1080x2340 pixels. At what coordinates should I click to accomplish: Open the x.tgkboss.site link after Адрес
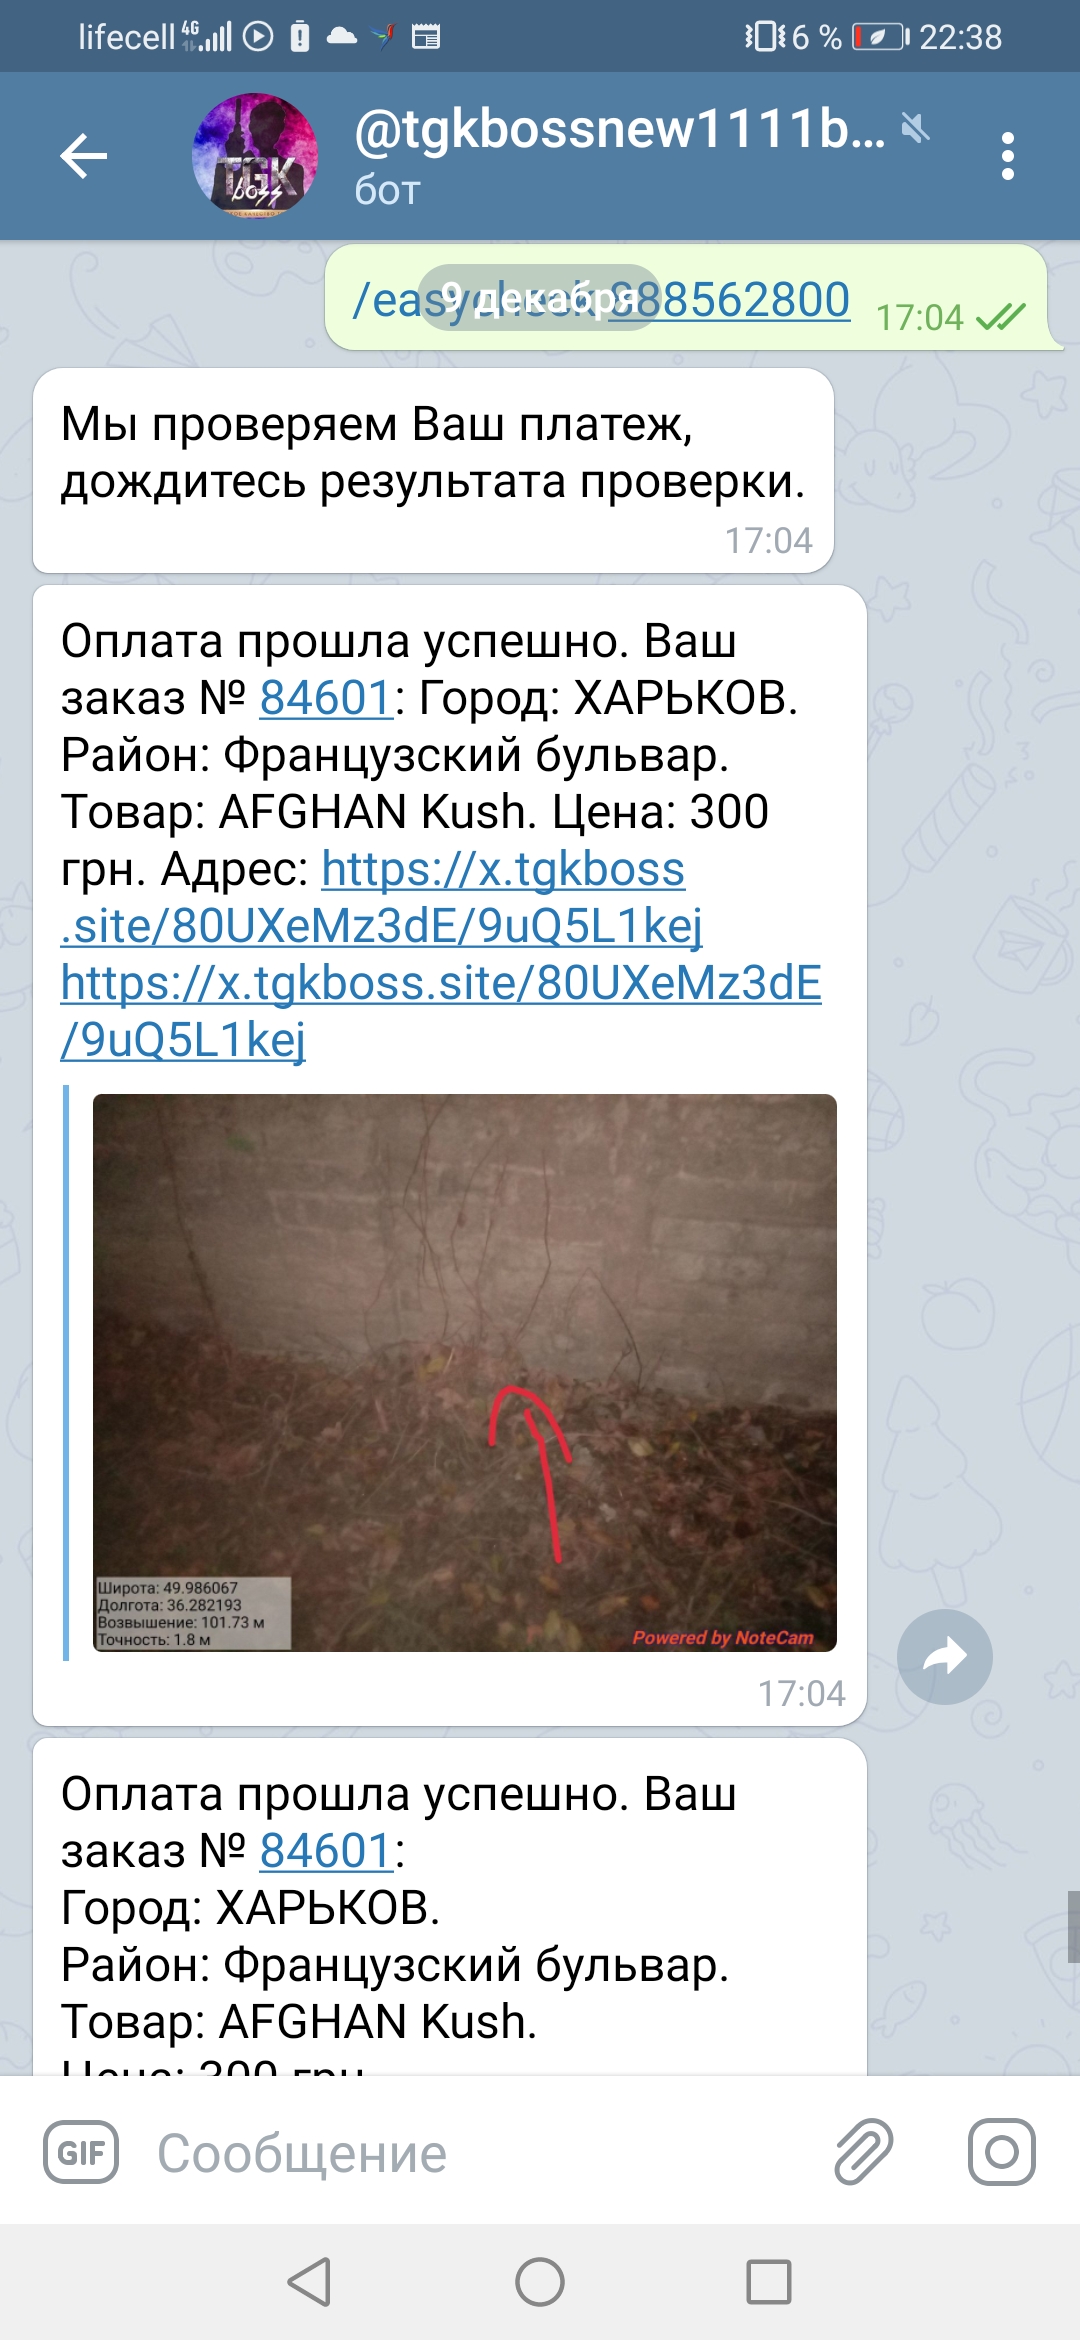pos(382,897)
